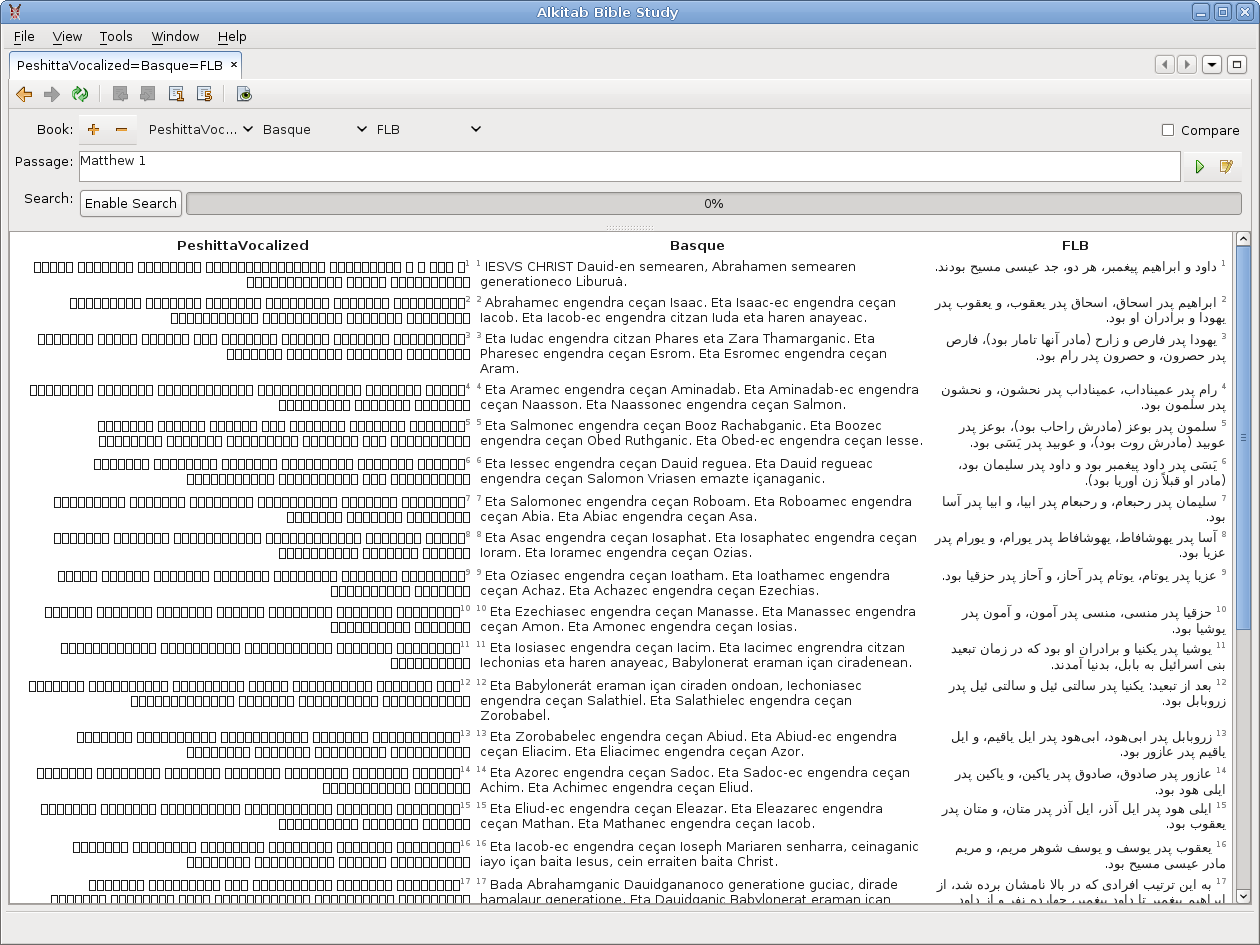Image resolution: width=1260 pixels, height=945 pixels.
Task: Click the scrollbar up arrow
Action: pos(1243,240)
